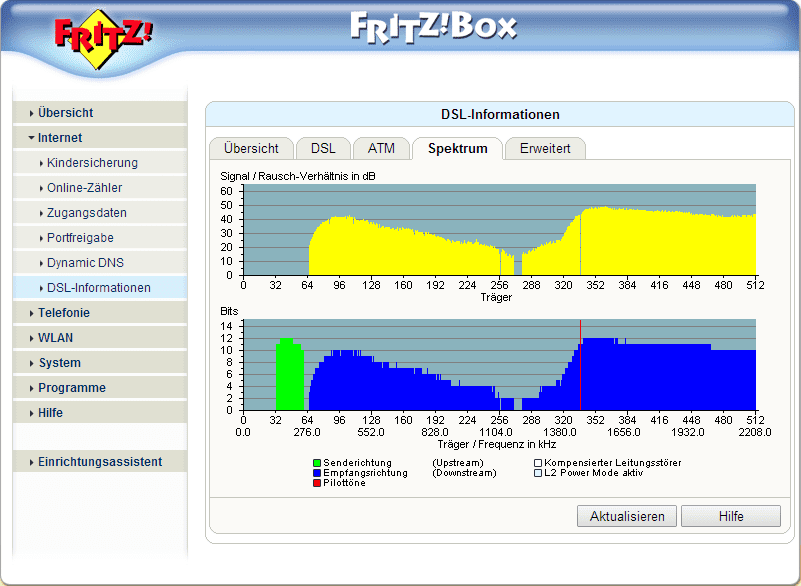Expand the System section arrow
This screenshot has width=801, height=586.
click(32, 363)
